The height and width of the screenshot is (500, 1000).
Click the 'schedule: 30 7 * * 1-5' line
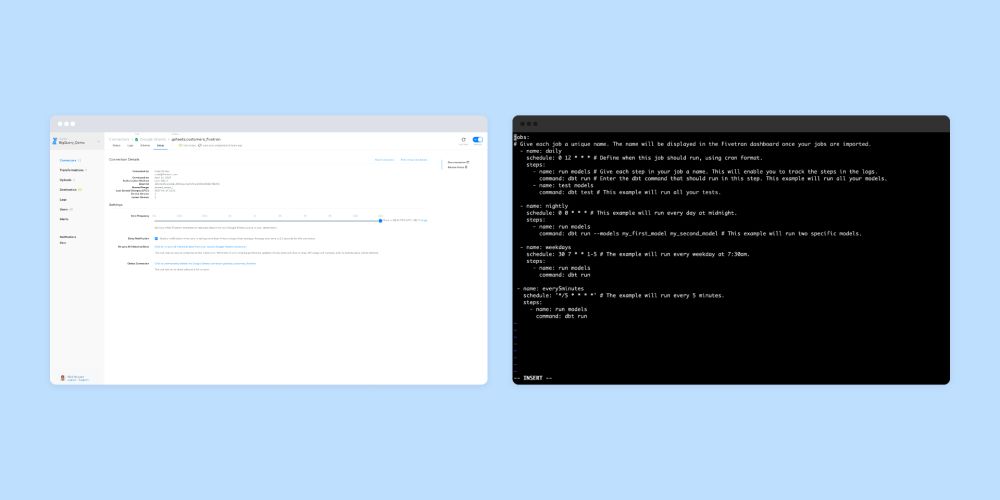[x=638, y=254]
